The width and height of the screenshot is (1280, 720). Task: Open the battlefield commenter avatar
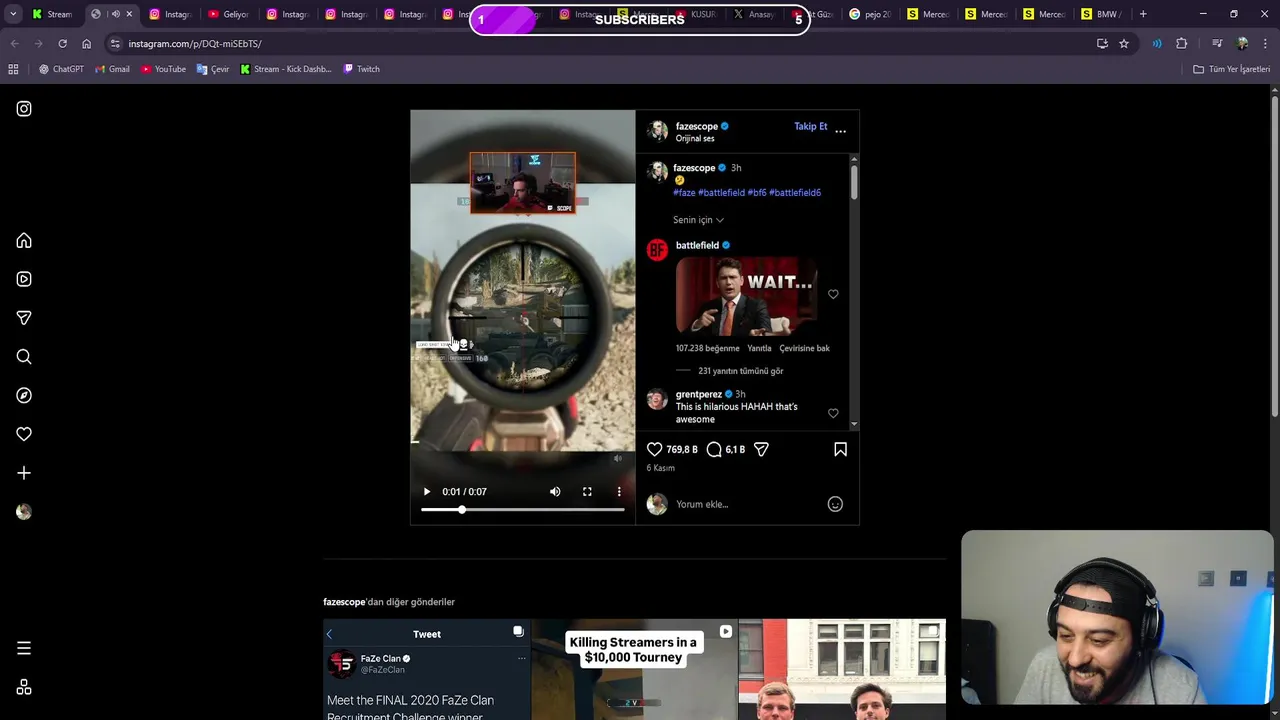click(x=657, y=250)
